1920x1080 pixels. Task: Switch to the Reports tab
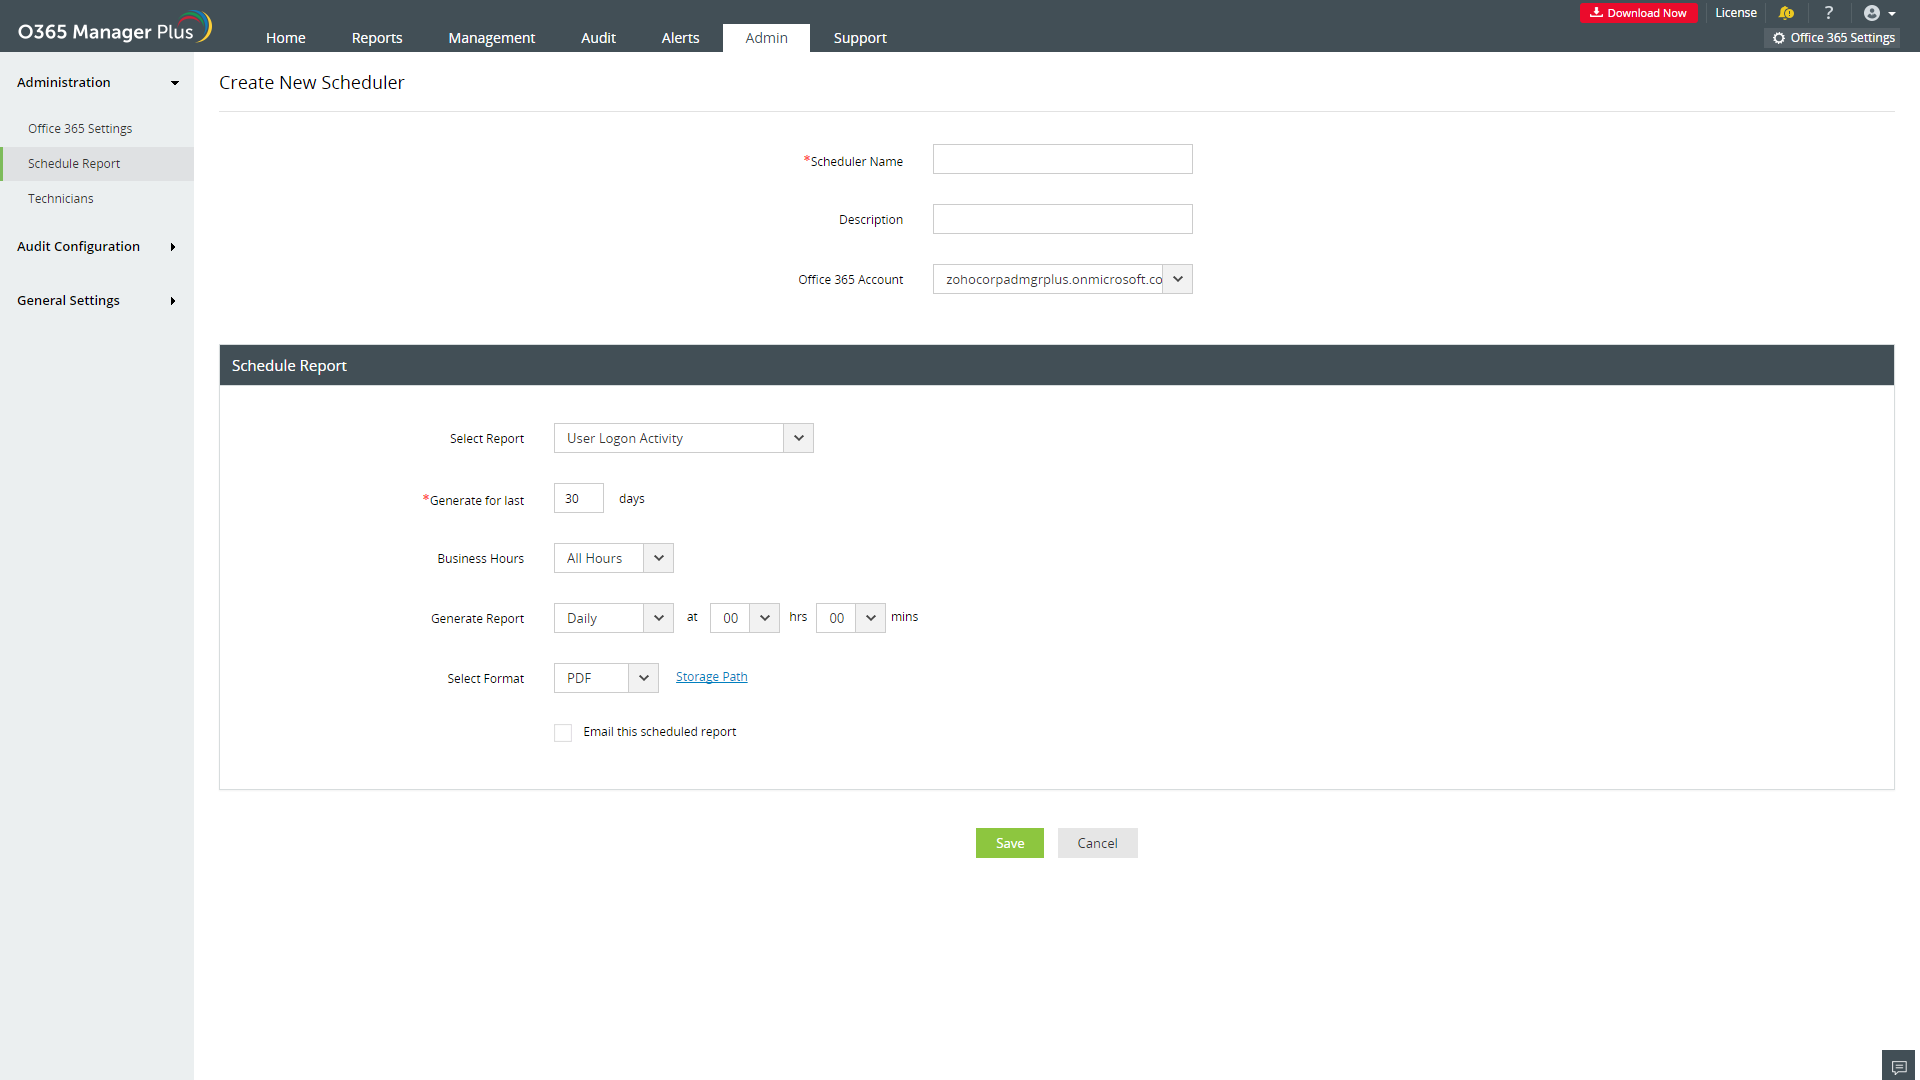(377, 38)
